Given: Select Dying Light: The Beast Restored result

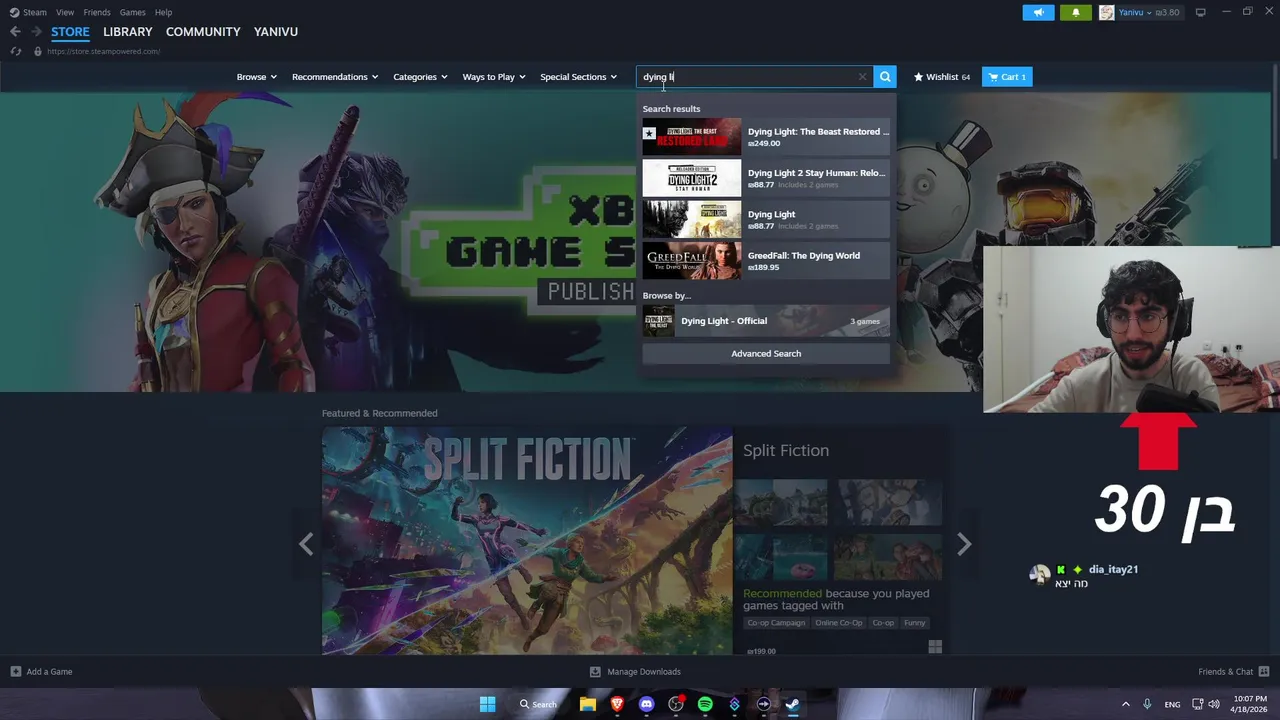Looking at the screenshot, I should (766, 137).
